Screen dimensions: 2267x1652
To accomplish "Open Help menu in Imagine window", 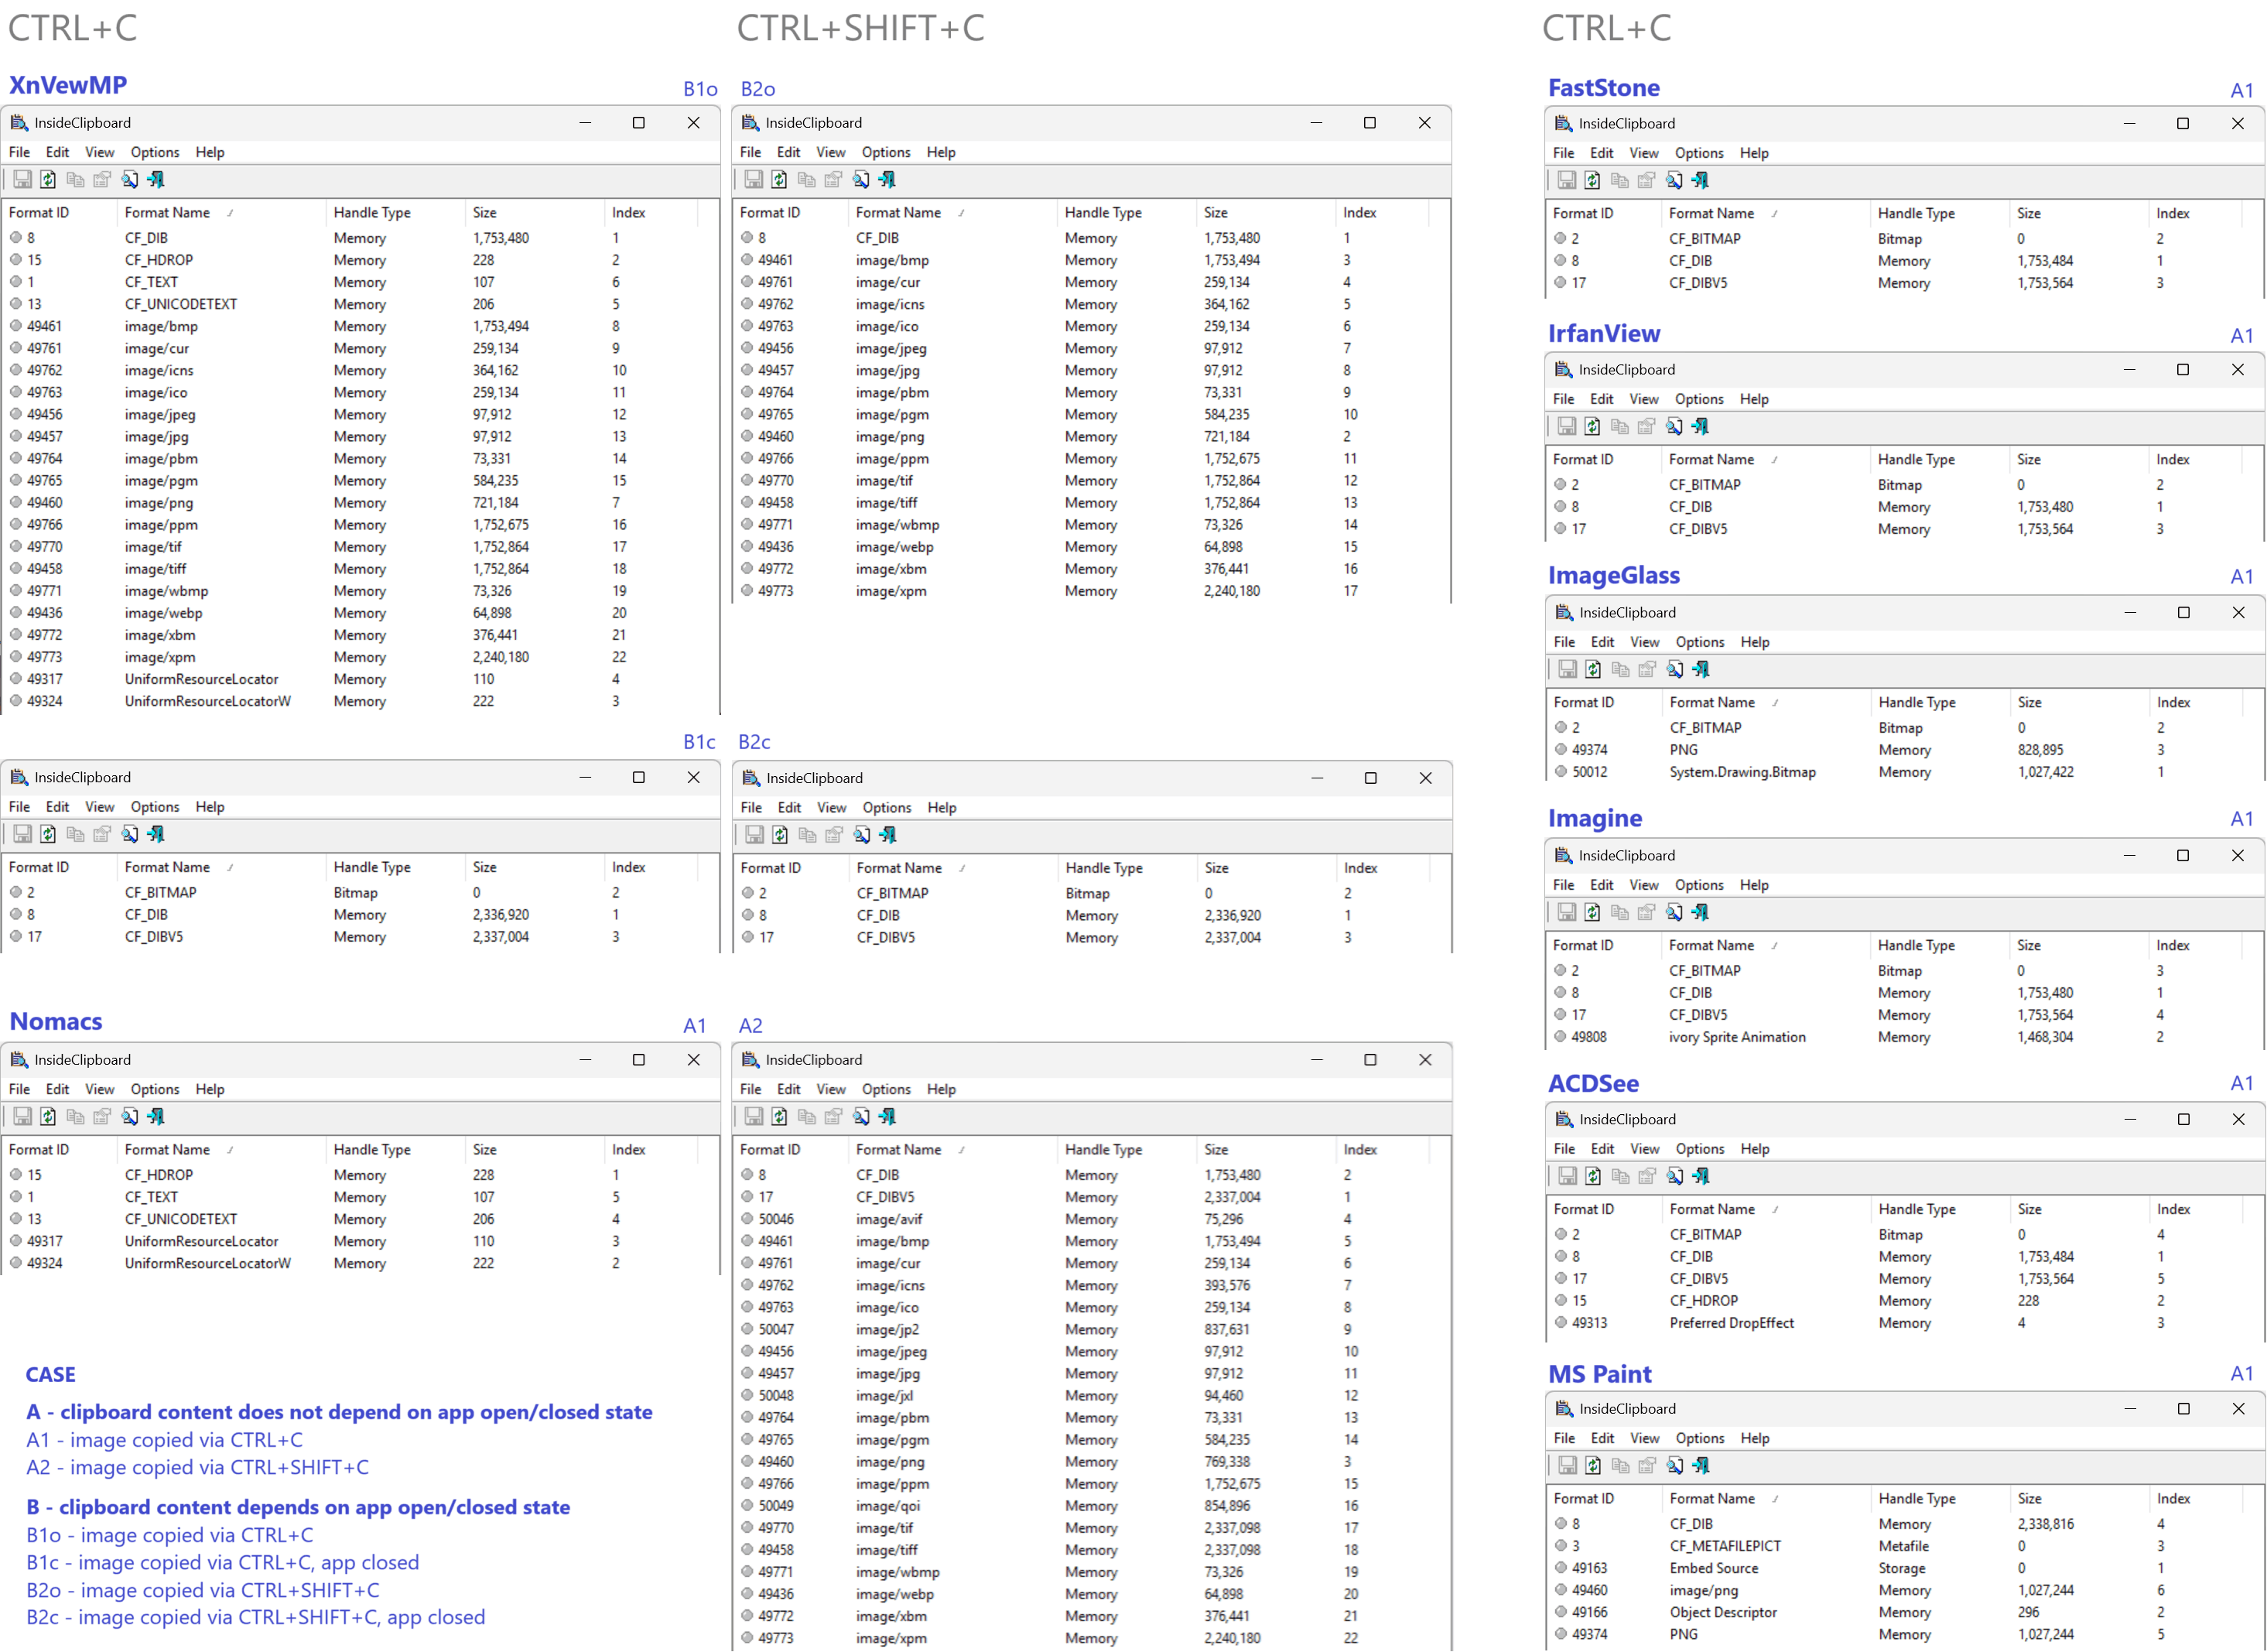I will point(1754,885).
